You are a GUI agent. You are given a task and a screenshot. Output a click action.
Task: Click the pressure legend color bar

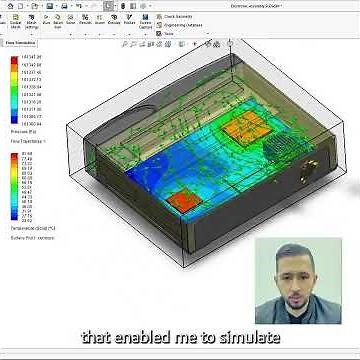tap(14, 90)
